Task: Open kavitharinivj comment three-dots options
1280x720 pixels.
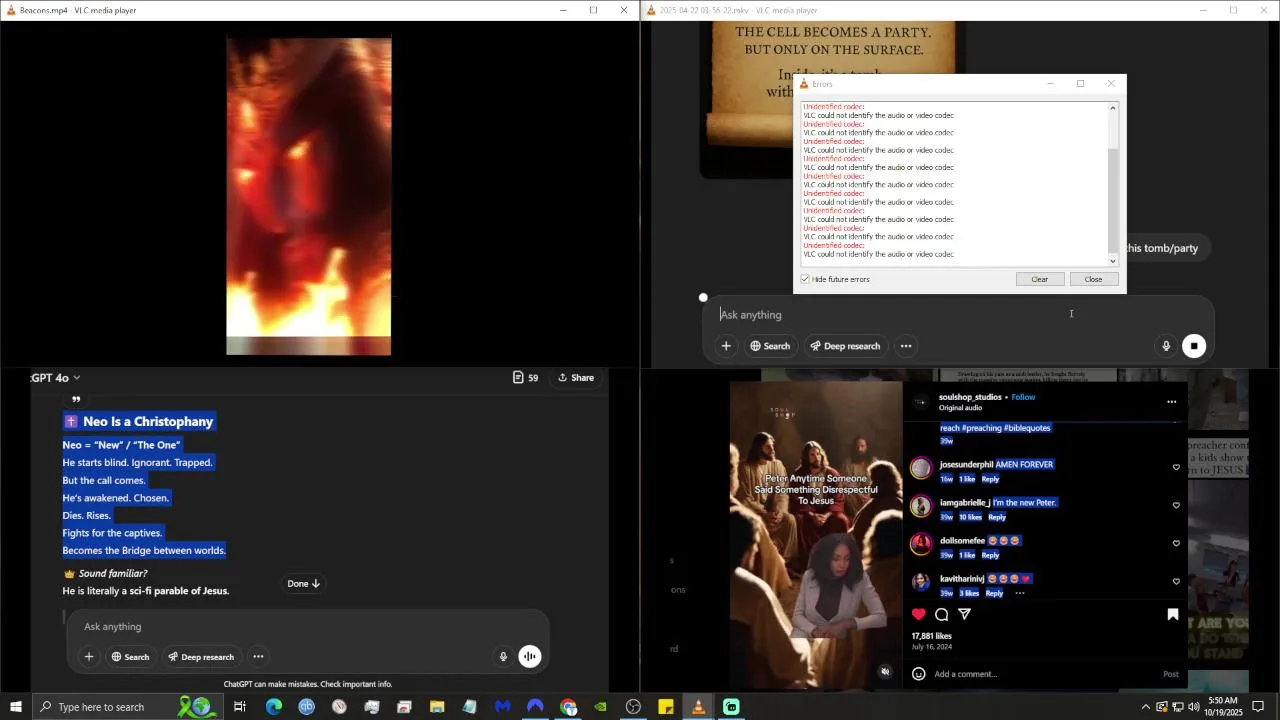Action: point(1020,593)
